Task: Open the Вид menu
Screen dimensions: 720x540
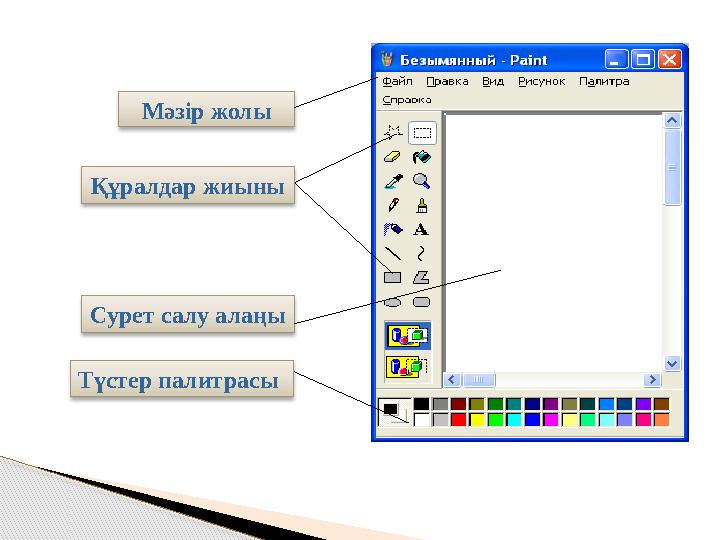Action: (x=493, y=81)
